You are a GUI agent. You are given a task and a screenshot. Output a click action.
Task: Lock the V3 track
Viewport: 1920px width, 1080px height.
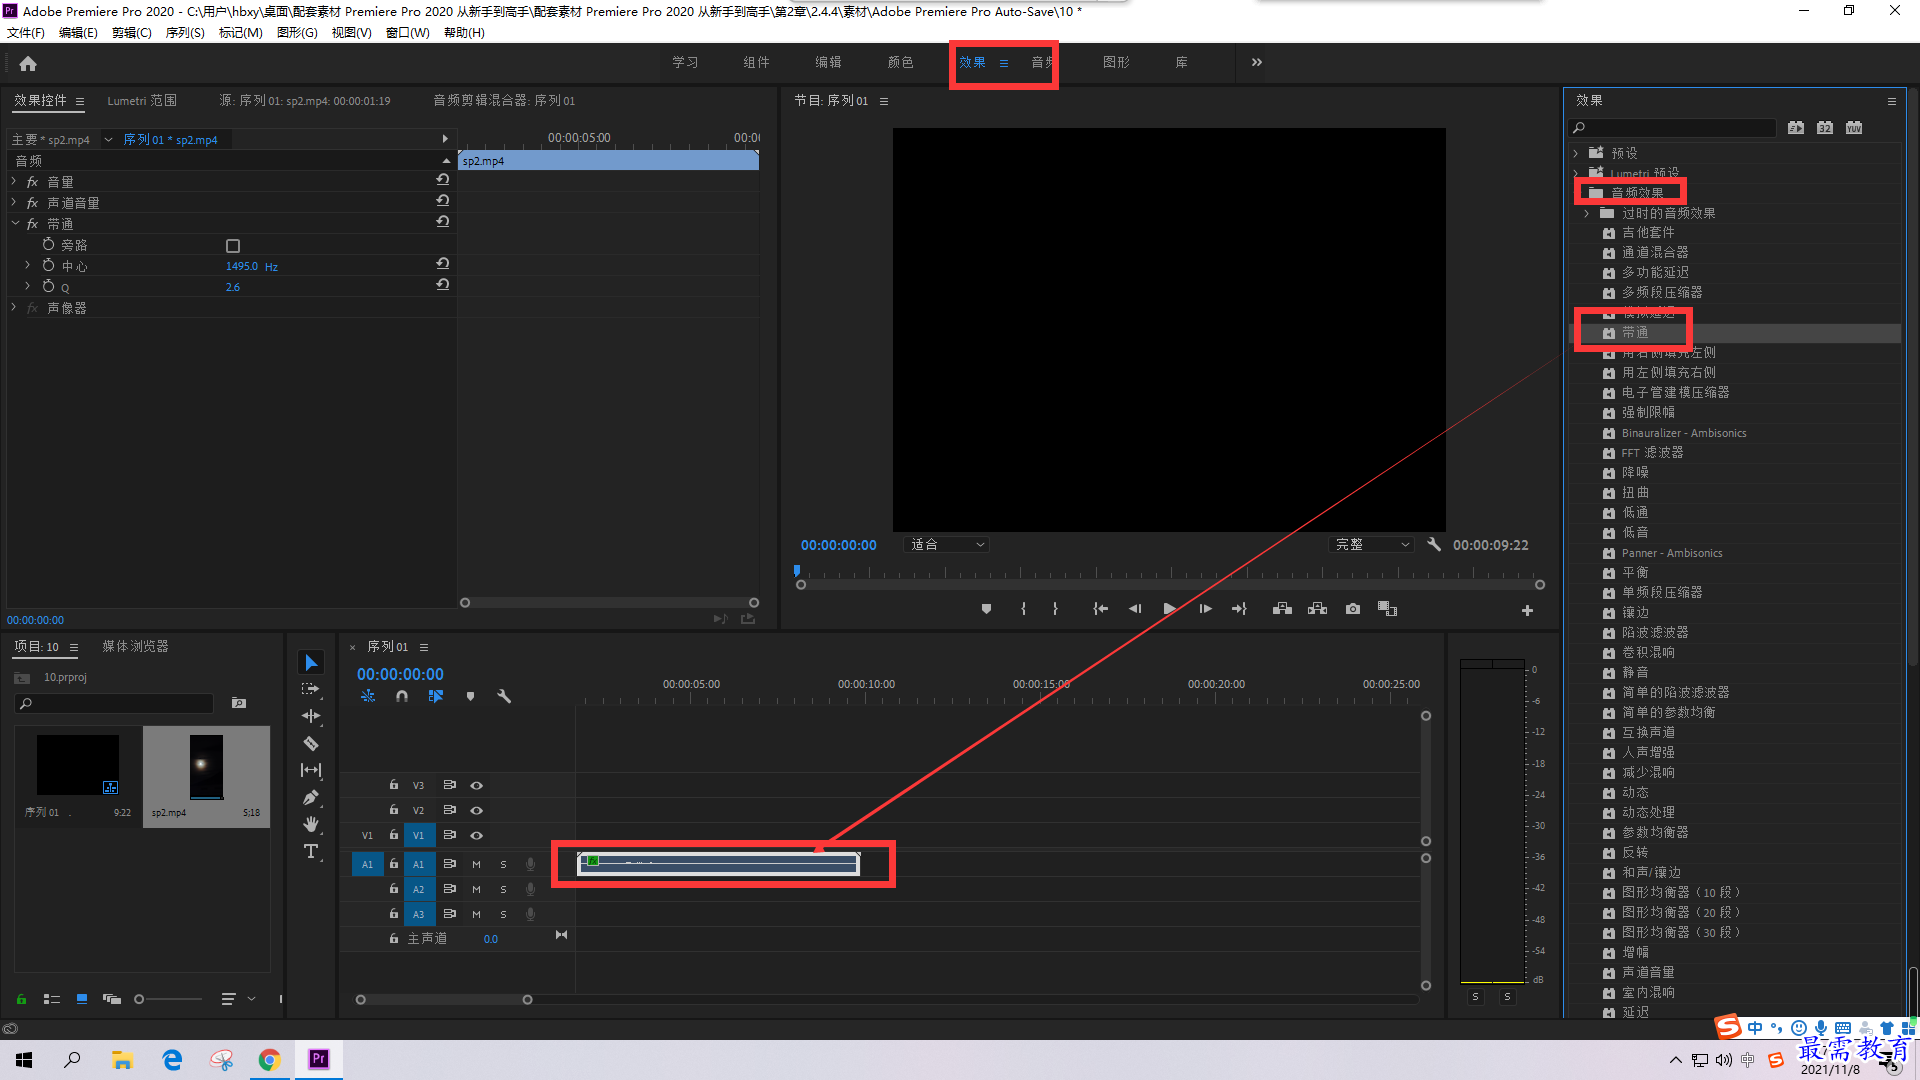[394, 785]
